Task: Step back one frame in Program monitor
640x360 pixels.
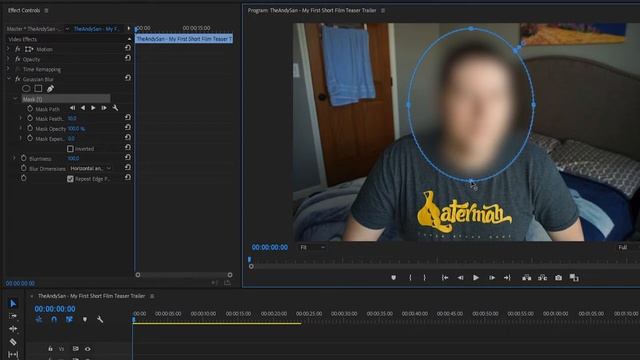Action: pyautogui.click(x=460, y=278)
